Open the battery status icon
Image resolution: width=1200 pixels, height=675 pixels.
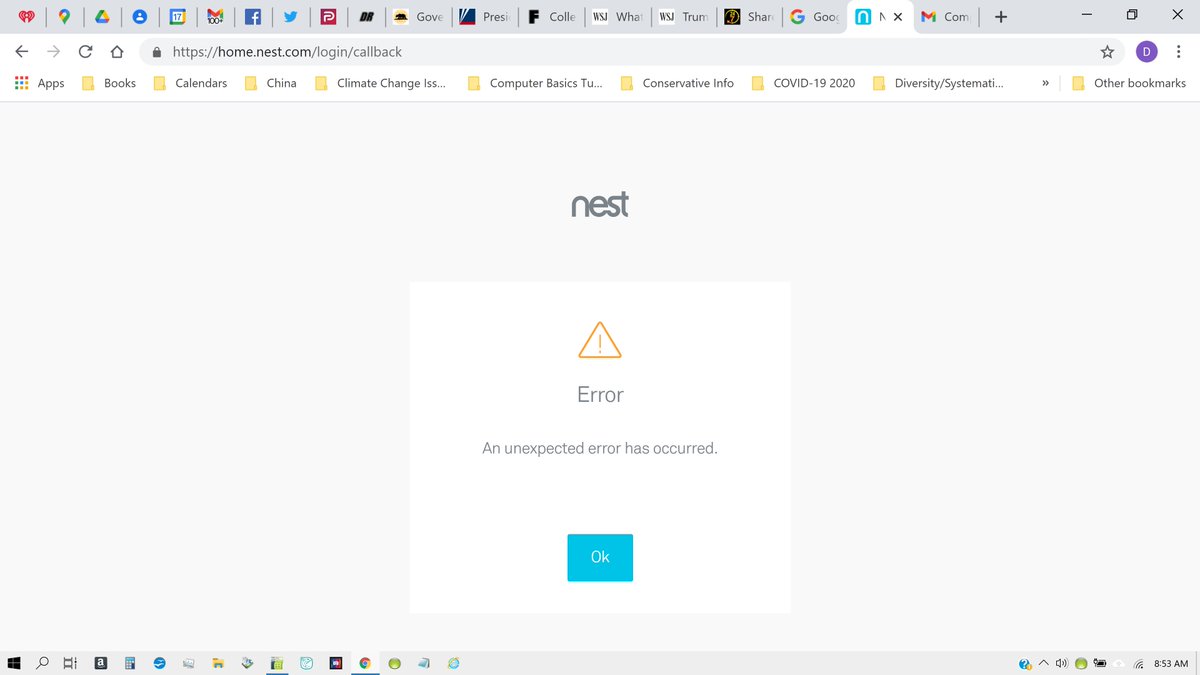point(1100,662)
